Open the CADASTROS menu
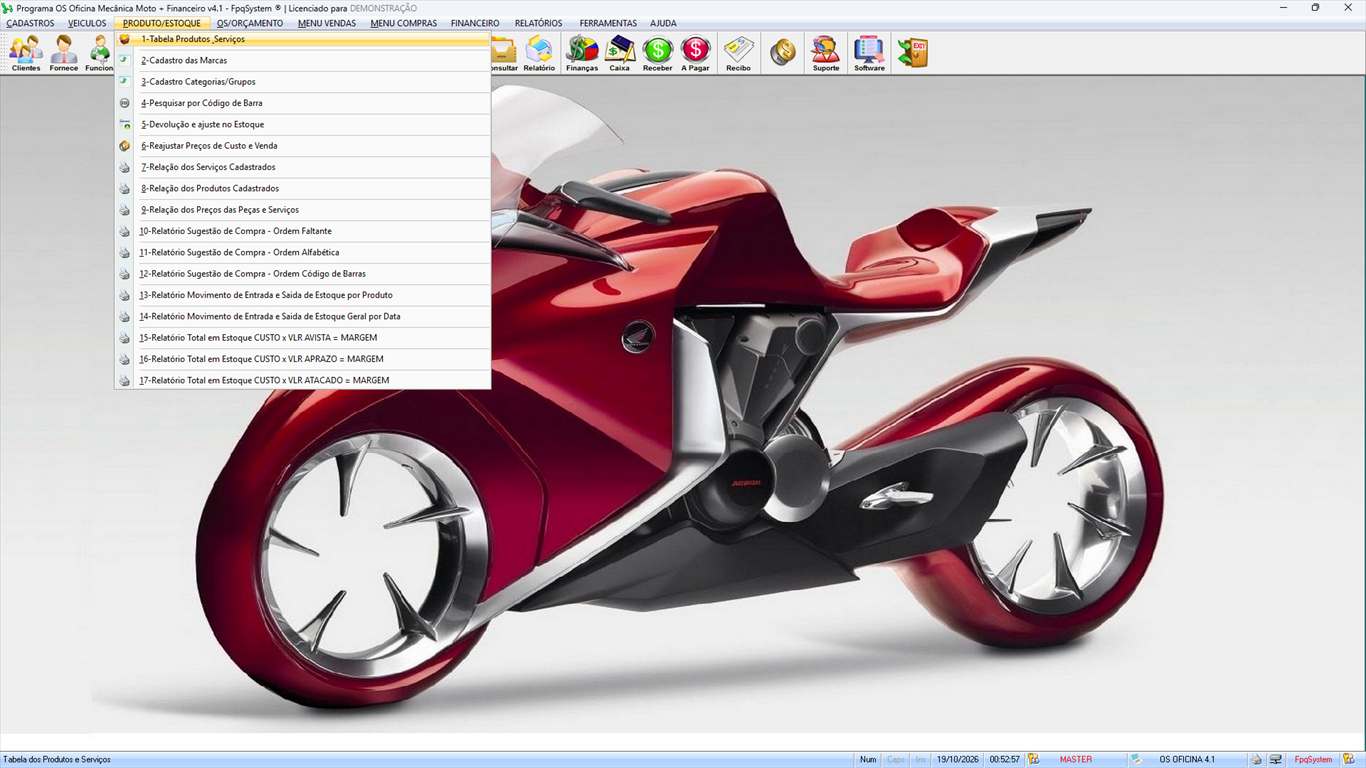 coord(30,23)
